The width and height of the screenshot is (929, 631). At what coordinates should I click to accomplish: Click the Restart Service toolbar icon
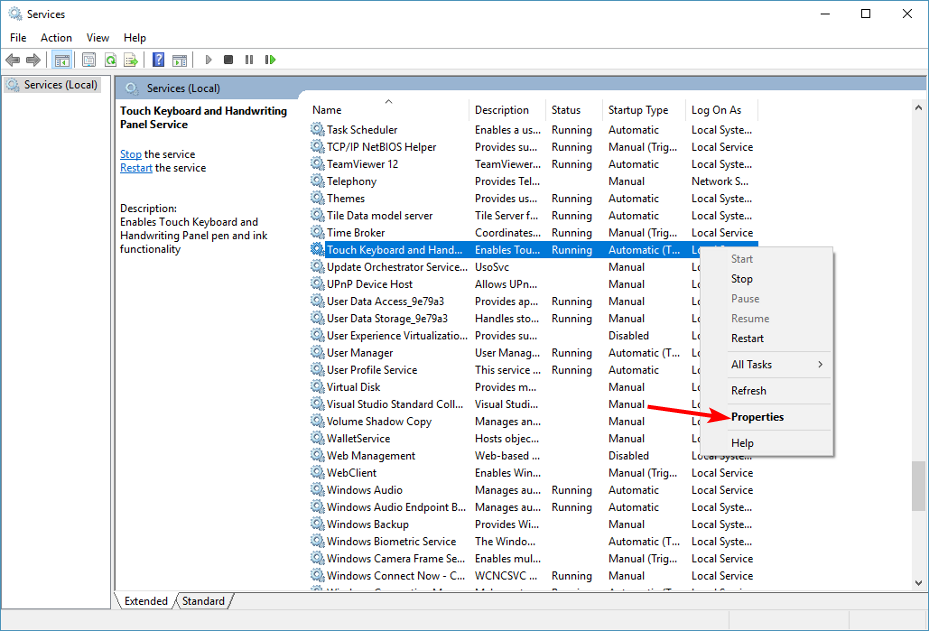(x=270, y=60)
